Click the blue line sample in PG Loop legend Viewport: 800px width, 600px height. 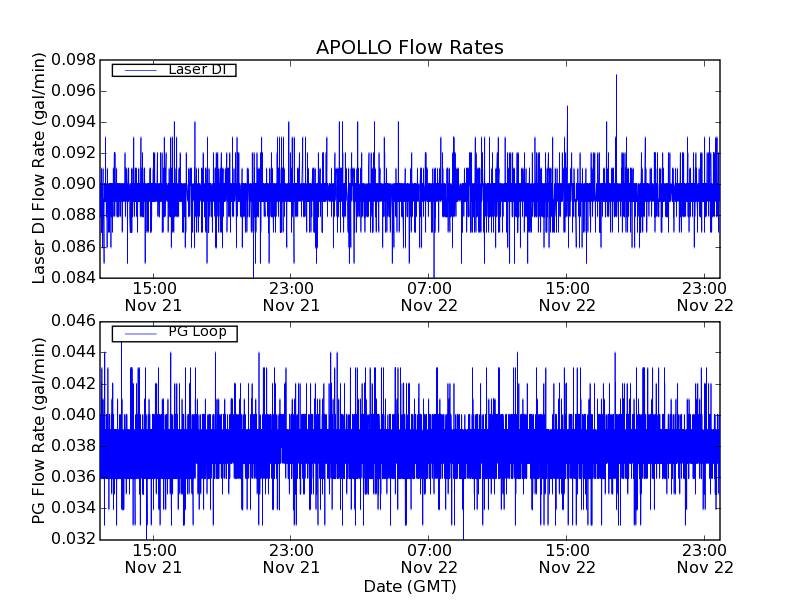point(138,333)
